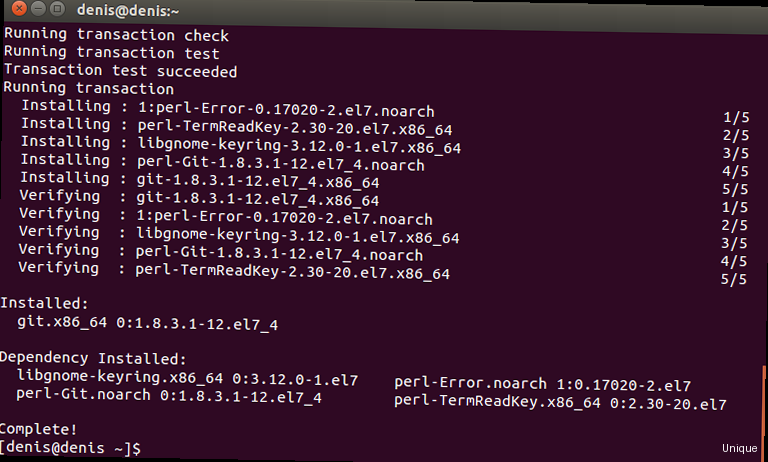The image size is (768, 462).
Task: Click the perl-Error.noarch dependency entry
Action: click(x=542, y=385)
